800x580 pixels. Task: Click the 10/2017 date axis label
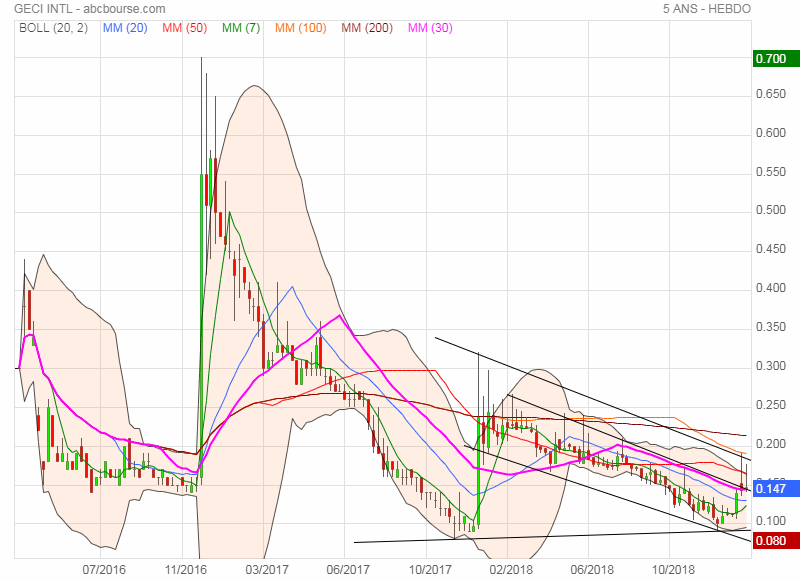(430, 569)
